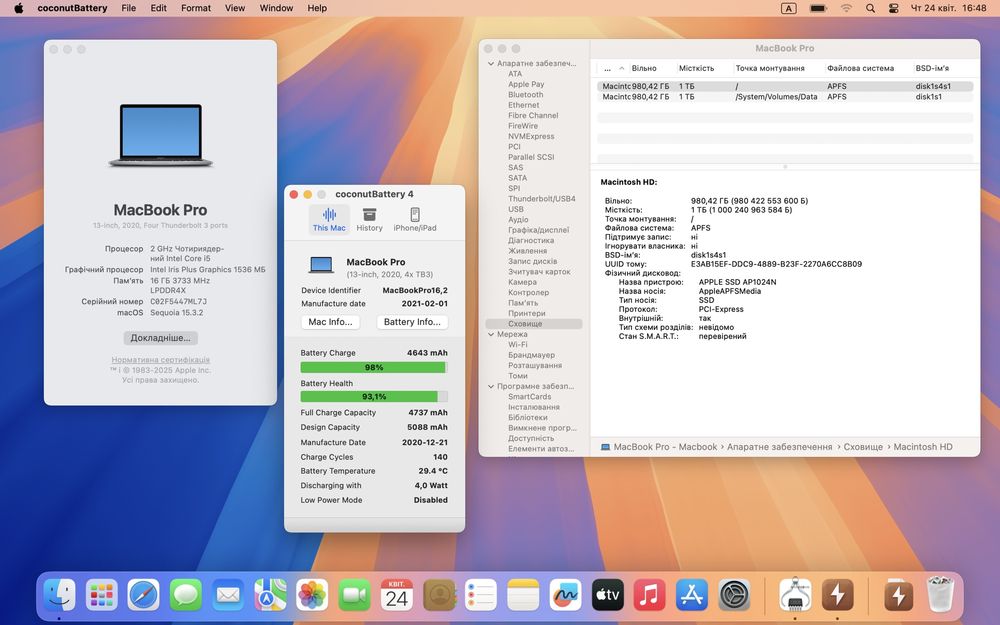Open Apple TV app in the Dock
The width and height of the screenshot is (1000, 625).
(607, 596)
